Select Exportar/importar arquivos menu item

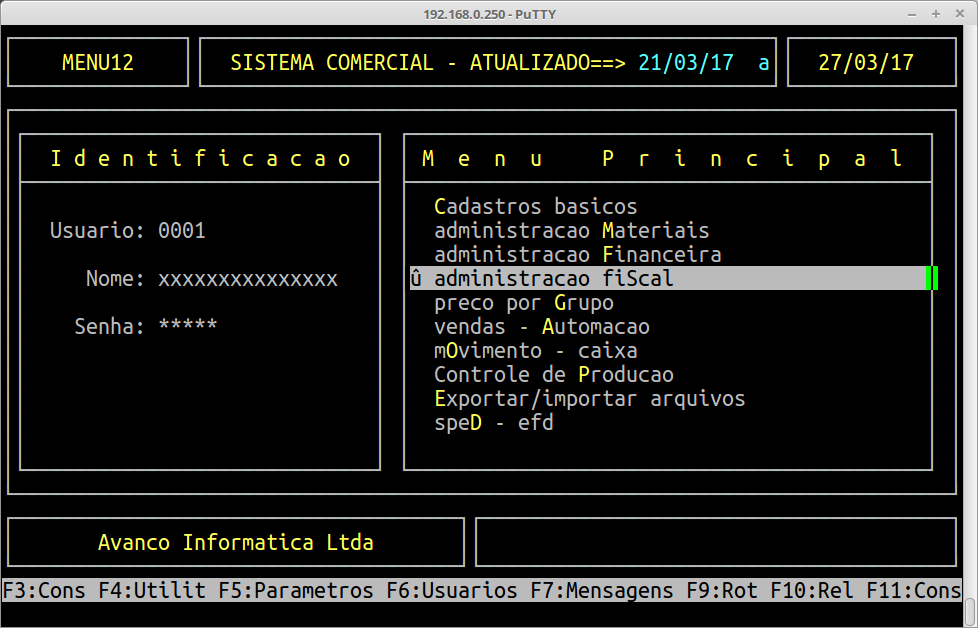click(x=589, y=399)
